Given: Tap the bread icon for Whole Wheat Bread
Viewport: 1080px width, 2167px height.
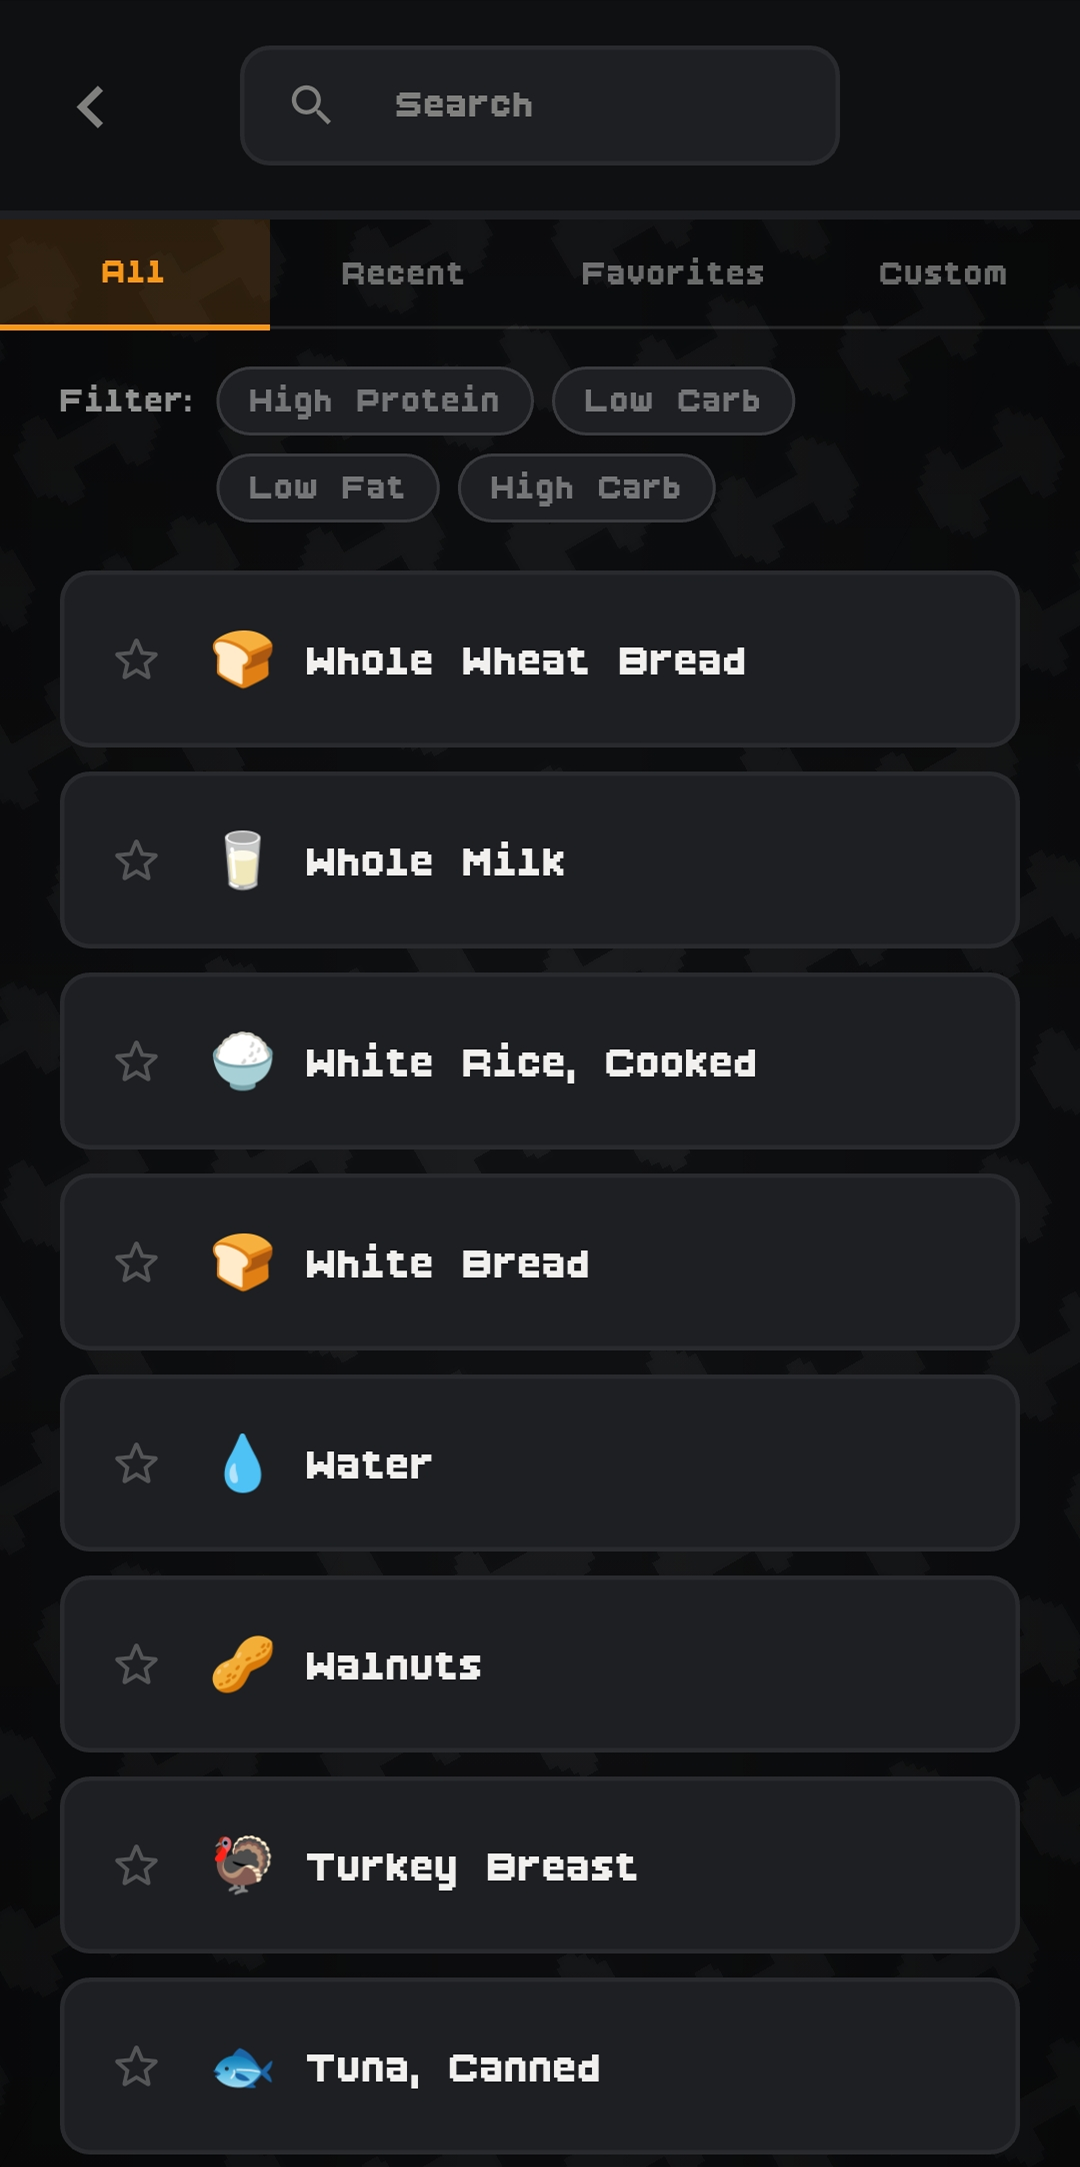Looking at the screenshot, I should coord(243,659).
